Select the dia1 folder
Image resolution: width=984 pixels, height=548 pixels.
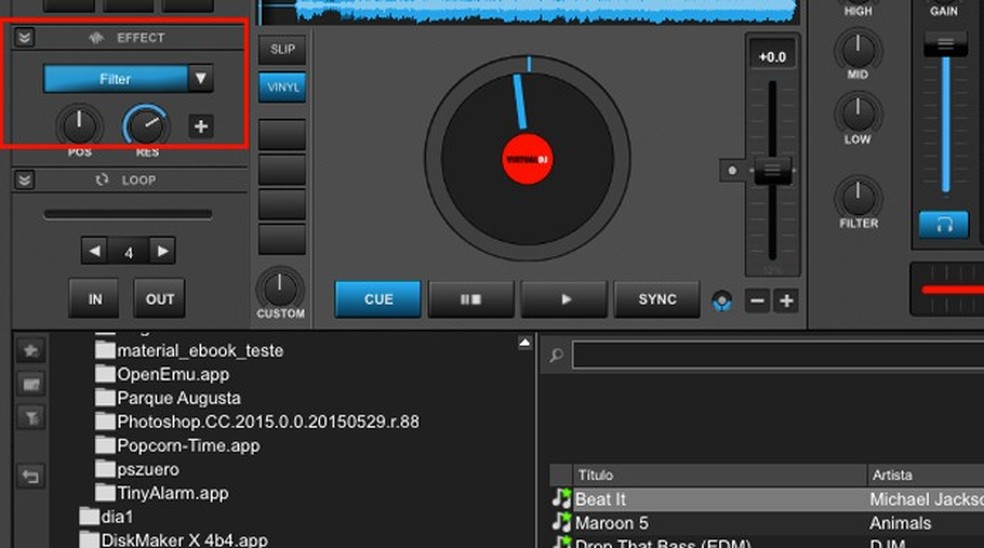click(x=107, y=517)
